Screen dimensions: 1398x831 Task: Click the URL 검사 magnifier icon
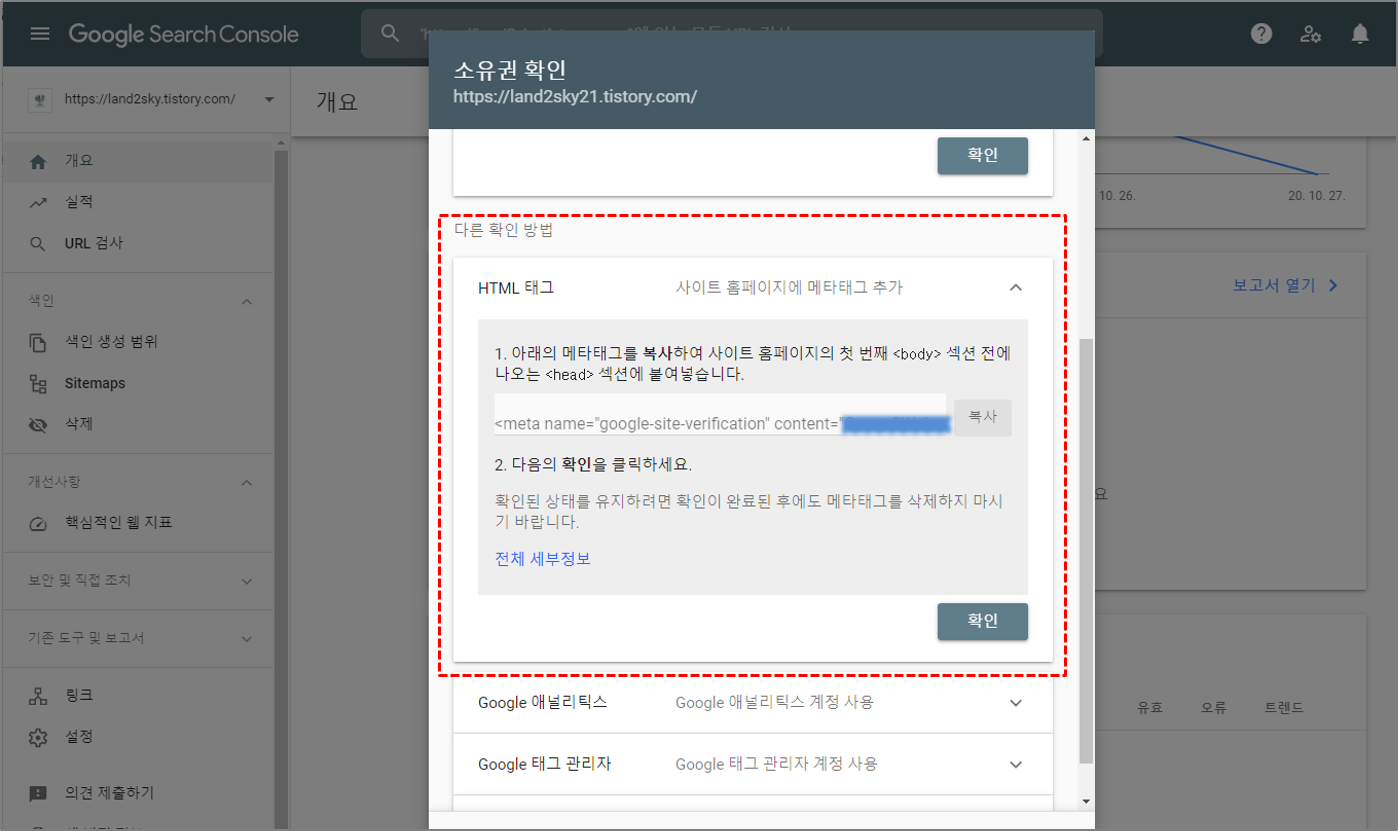38,244
